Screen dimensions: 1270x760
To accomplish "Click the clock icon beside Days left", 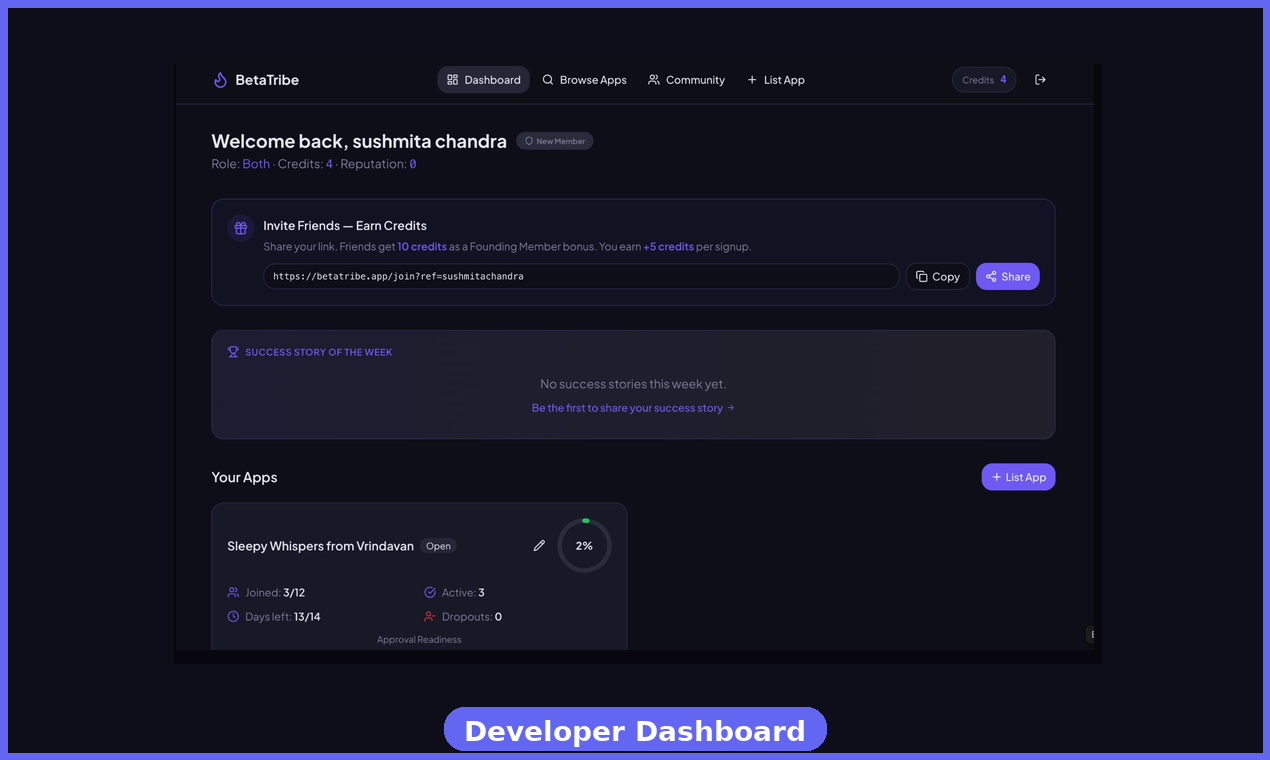I will (x=232, y=616).
